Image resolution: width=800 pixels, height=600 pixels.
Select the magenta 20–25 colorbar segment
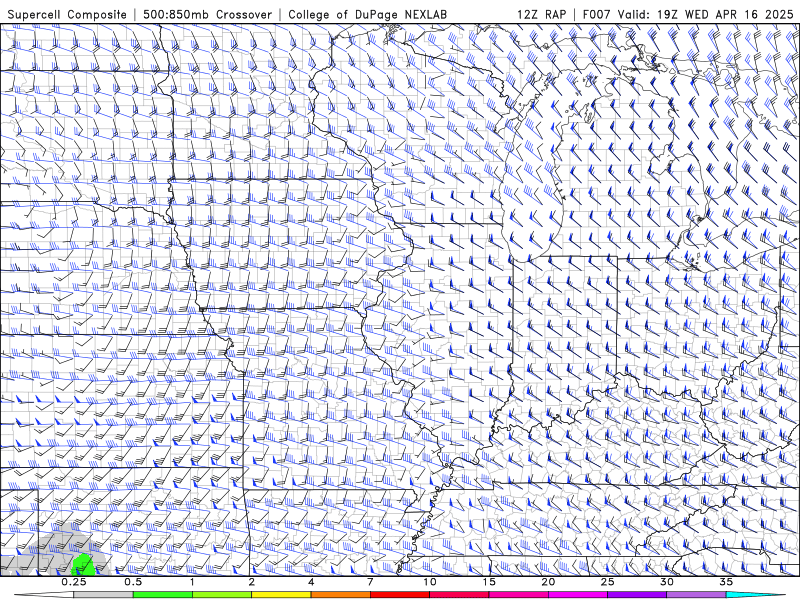click(x=578, y=595)
